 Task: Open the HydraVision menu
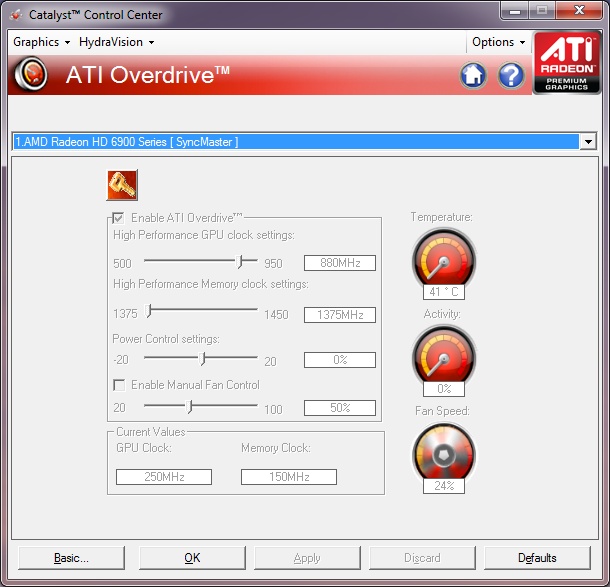pyautogui.click(x=116, y=42)
